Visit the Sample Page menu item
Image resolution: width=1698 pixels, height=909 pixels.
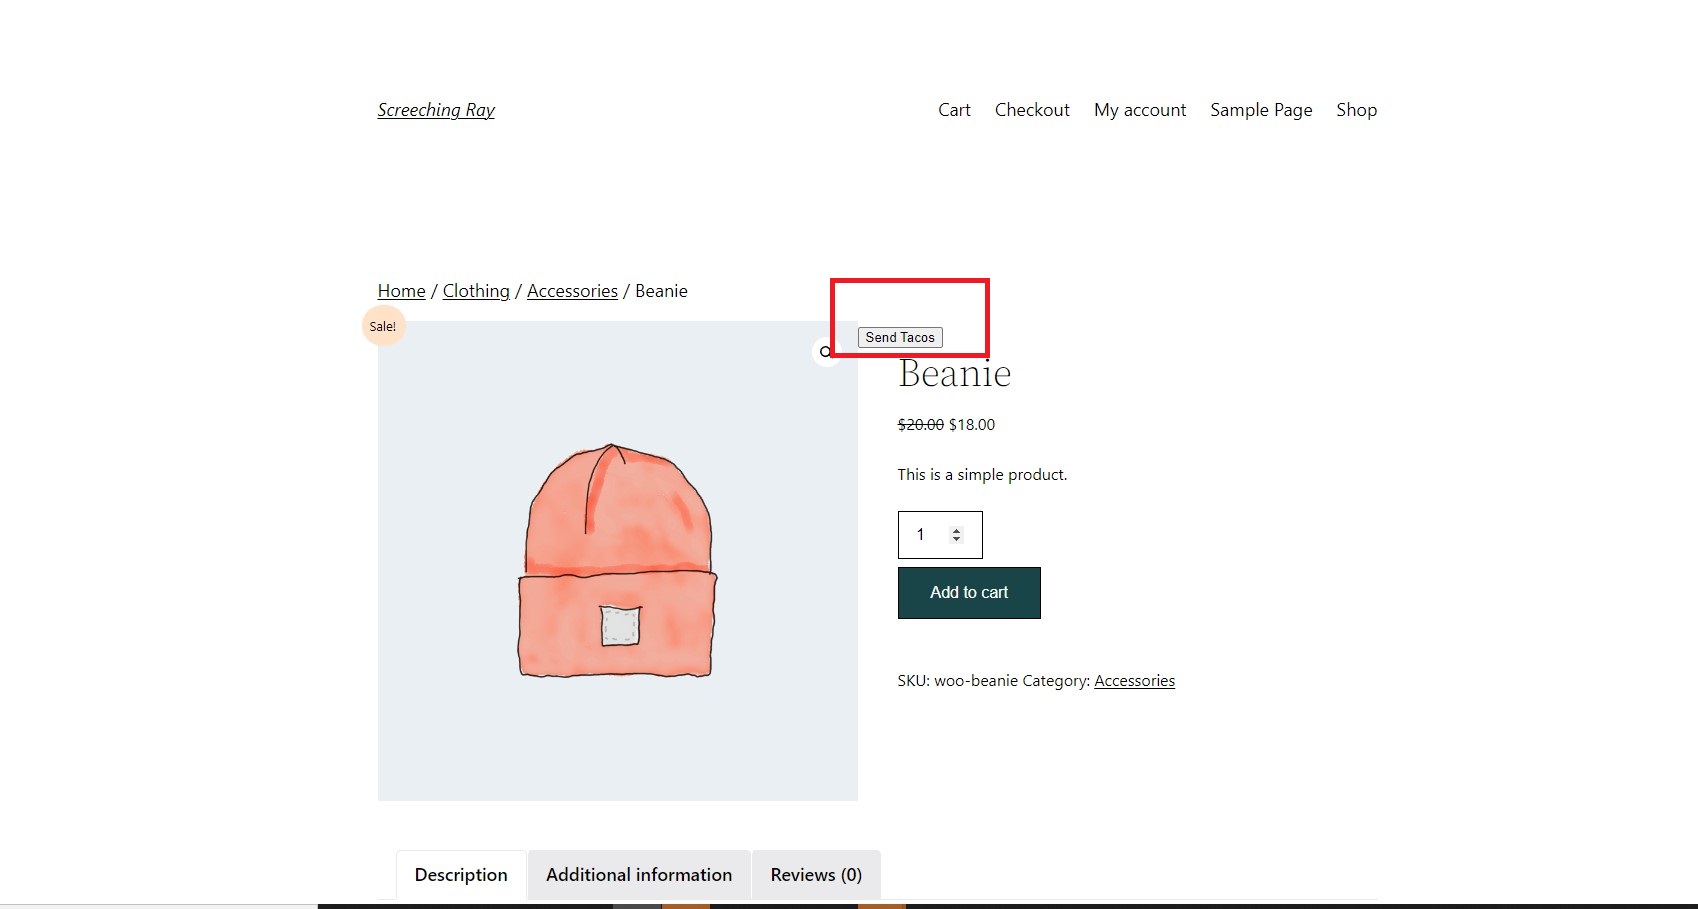[1261, 109]
